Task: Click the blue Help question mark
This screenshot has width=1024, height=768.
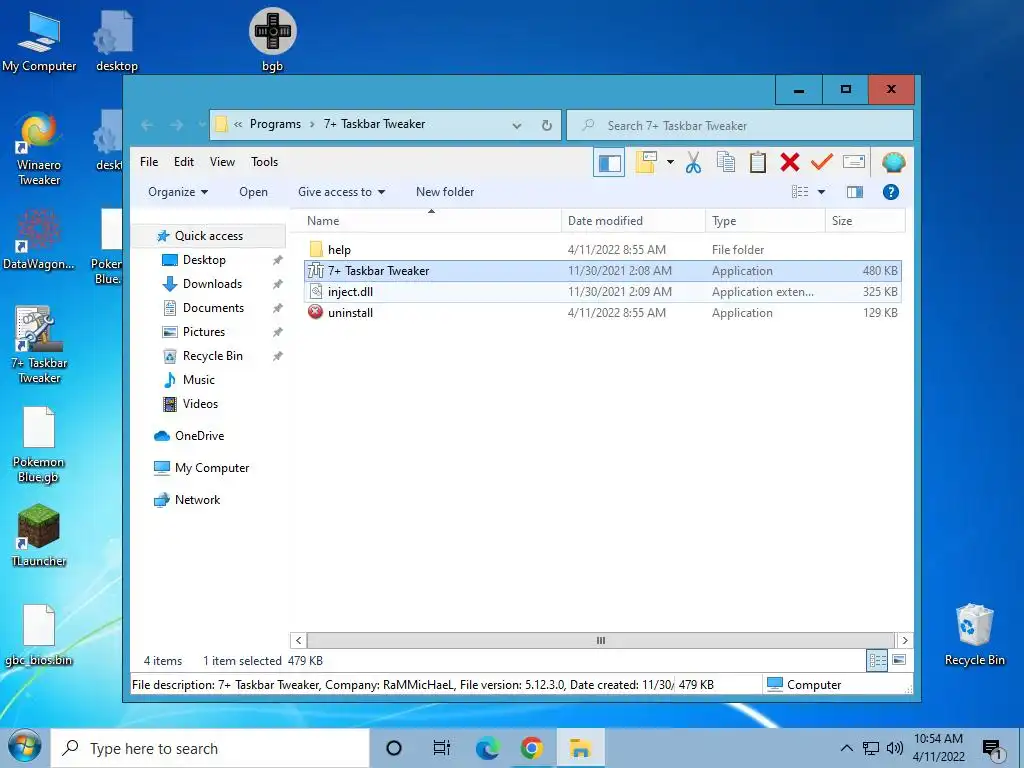Action: pyautogui.click(x=891, y=192)
